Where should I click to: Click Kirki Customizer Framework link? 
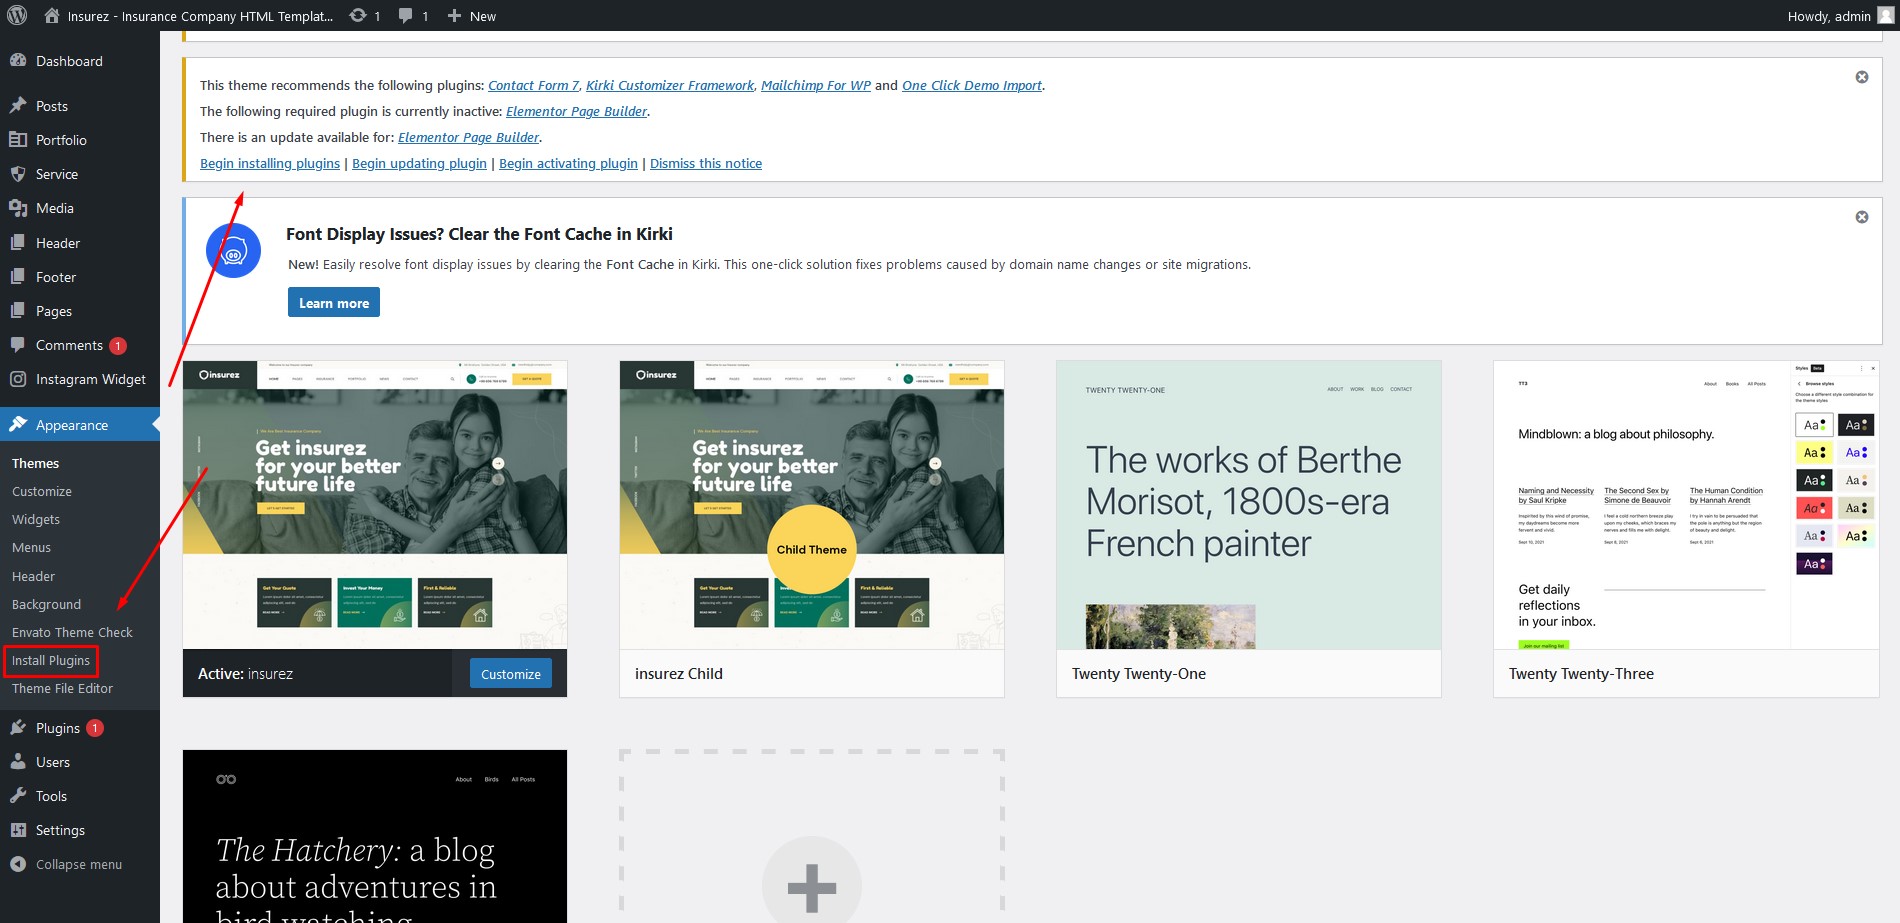pos(670,85)
